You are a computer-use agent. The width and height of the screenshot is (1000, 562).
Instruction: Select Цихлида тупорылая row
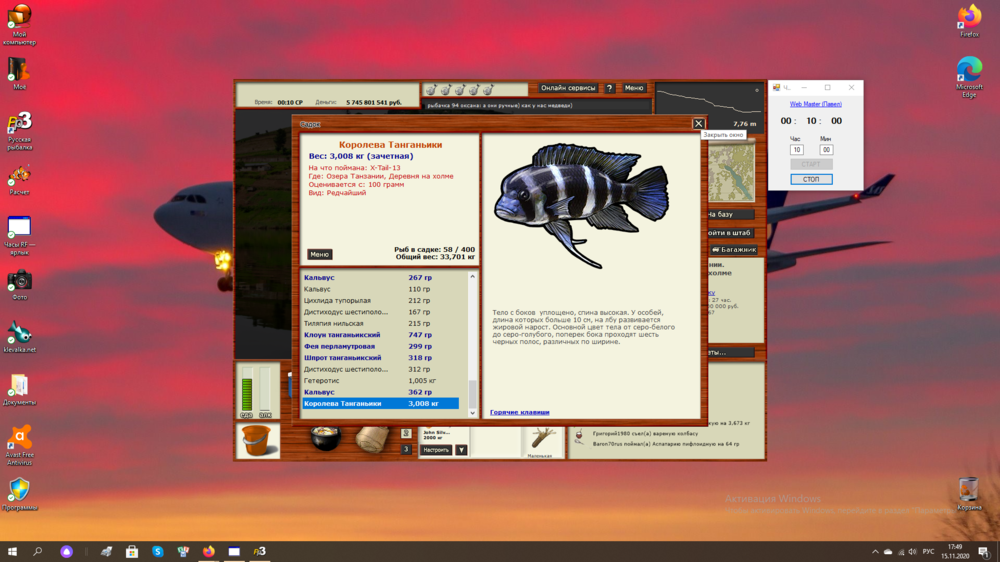click(x=380, y=300)
